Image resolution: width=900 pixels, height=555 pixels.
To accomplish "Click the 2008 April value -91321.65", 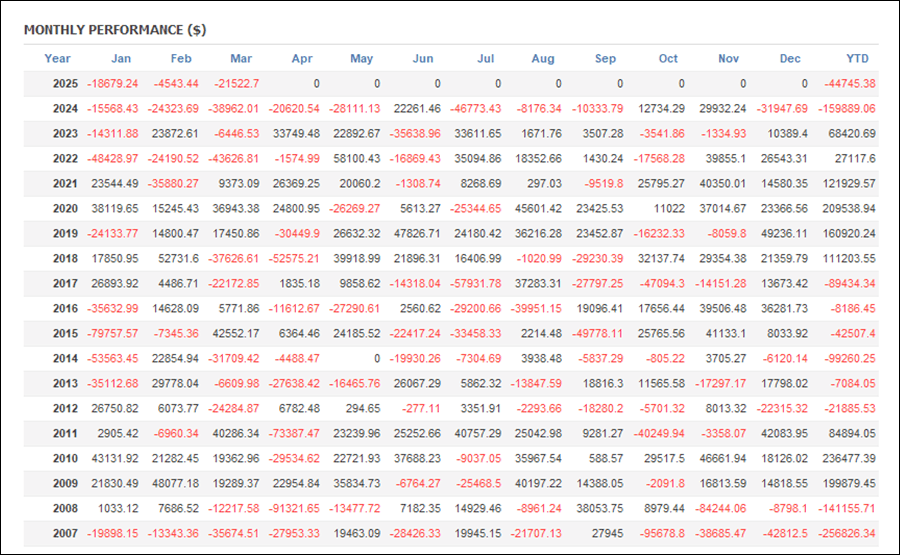I will click(x=294, y=509).
